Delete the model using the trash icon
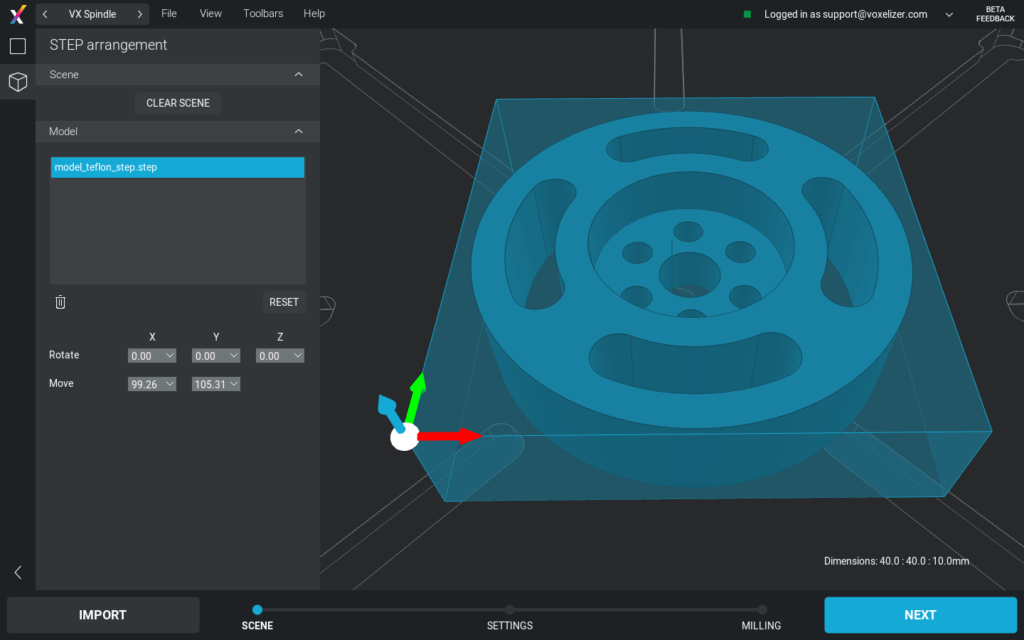 60,301
